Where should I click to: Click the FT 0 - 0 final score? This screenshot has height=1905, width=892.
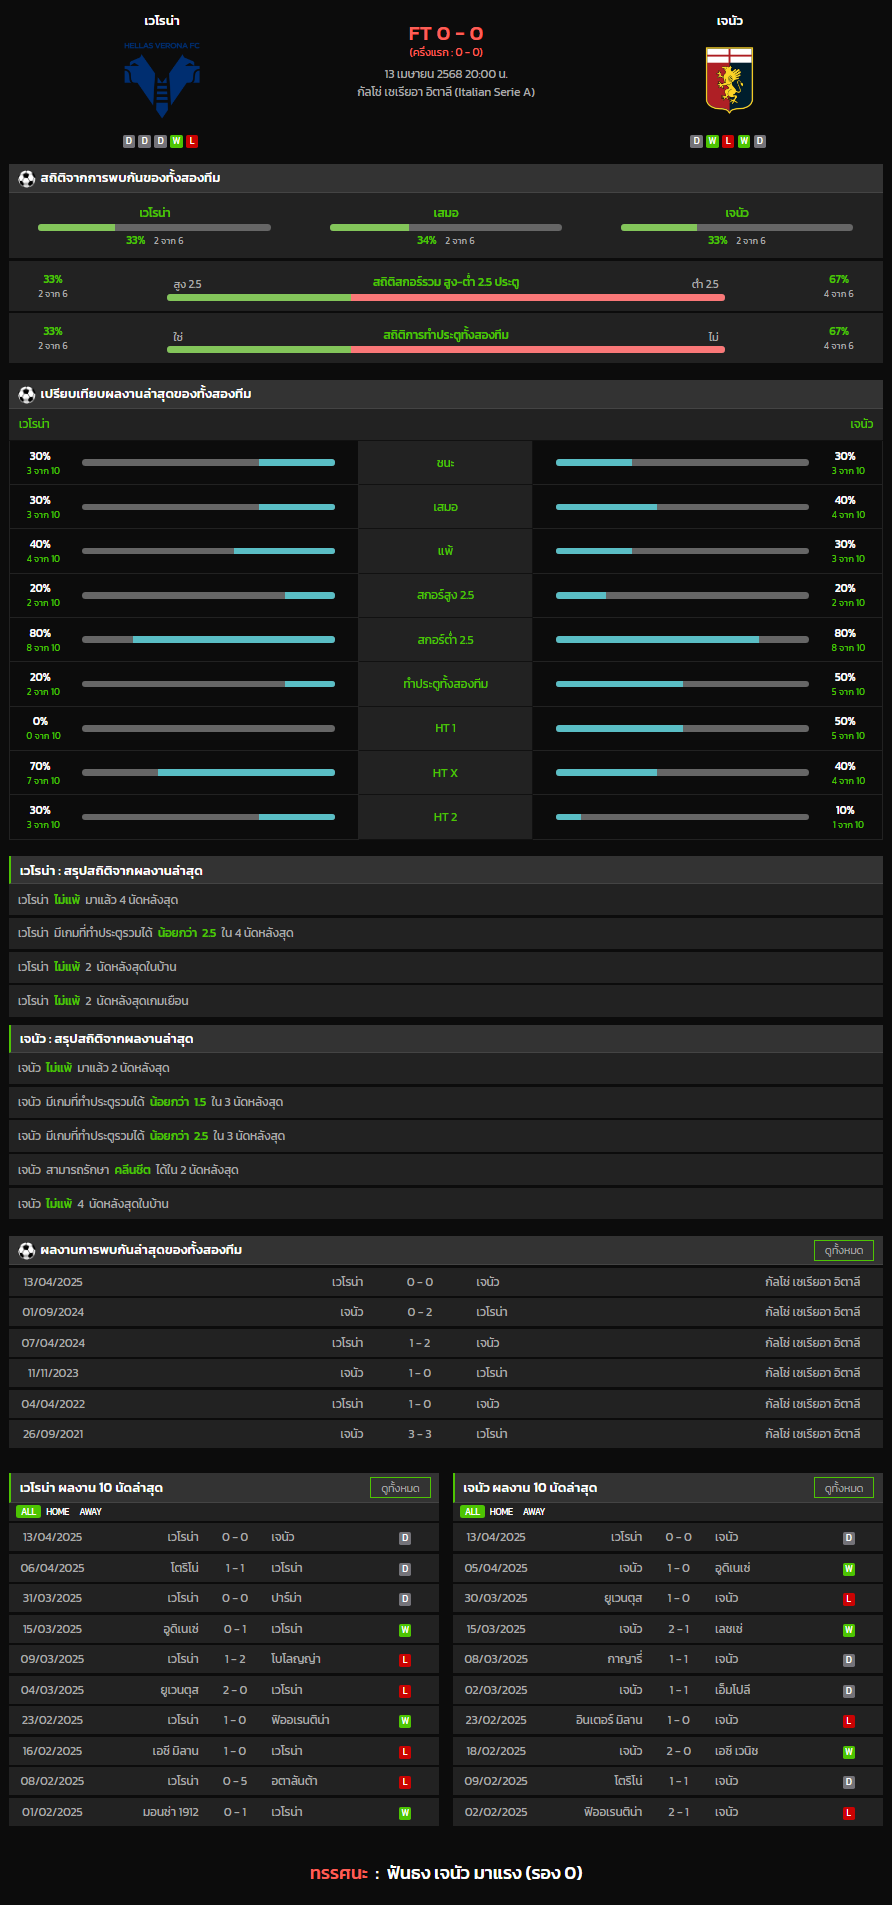point(446,33)
